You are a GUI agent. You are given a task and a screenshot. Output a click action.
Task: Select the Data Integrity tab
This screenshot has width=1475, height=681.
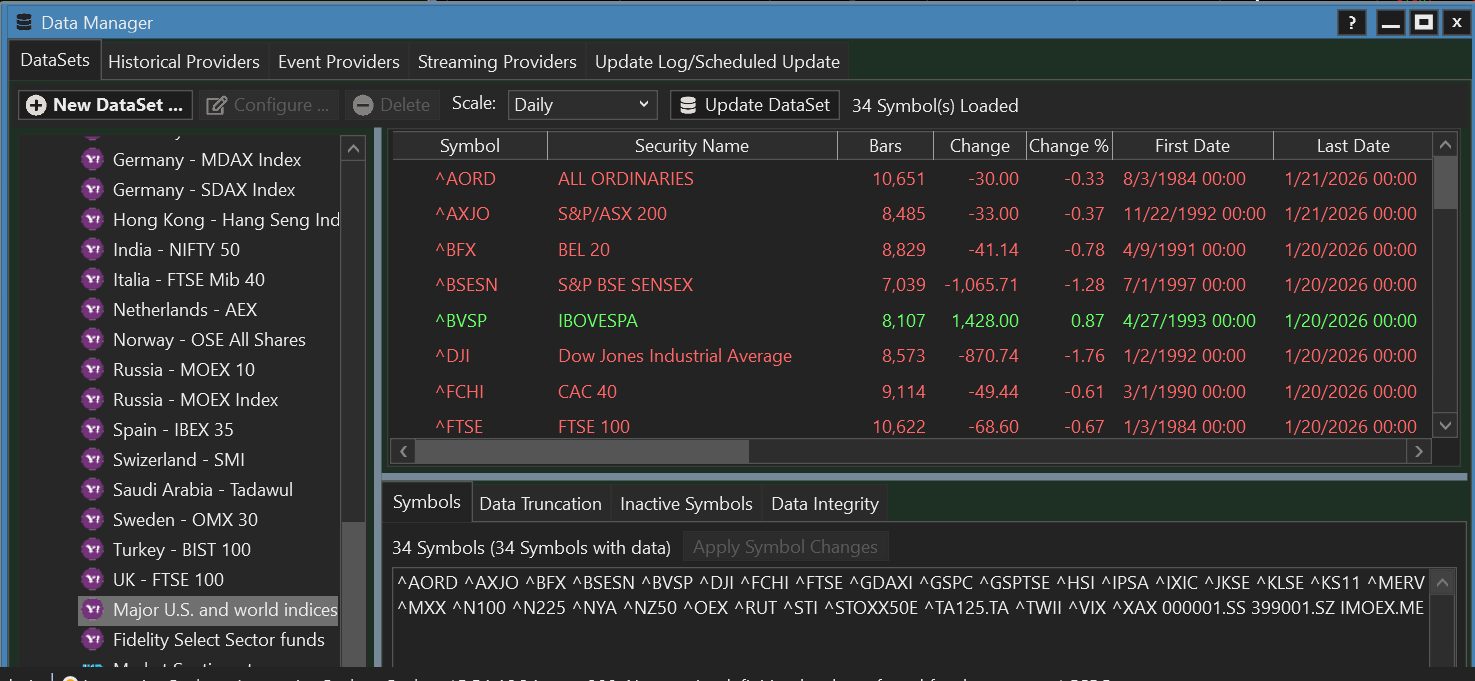tap(824, 504)
